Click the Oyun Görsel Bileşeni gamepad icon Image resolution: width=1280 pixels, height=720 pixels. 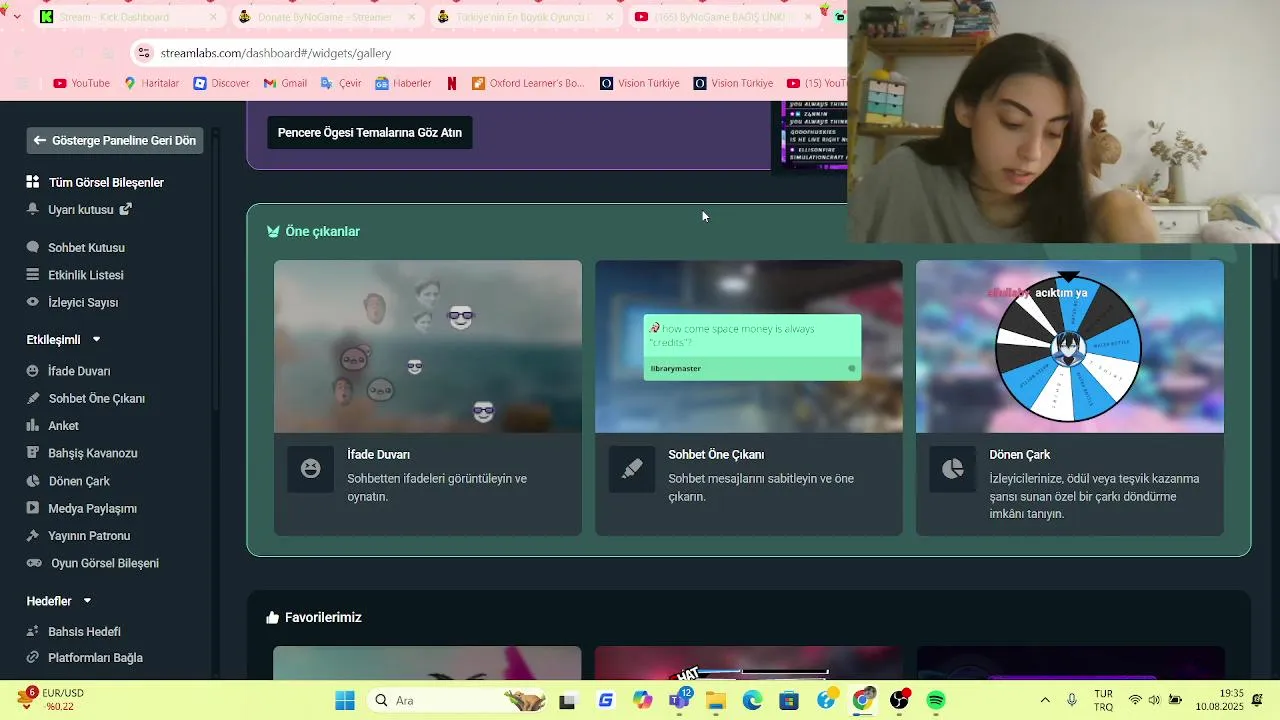pos(34,563)
